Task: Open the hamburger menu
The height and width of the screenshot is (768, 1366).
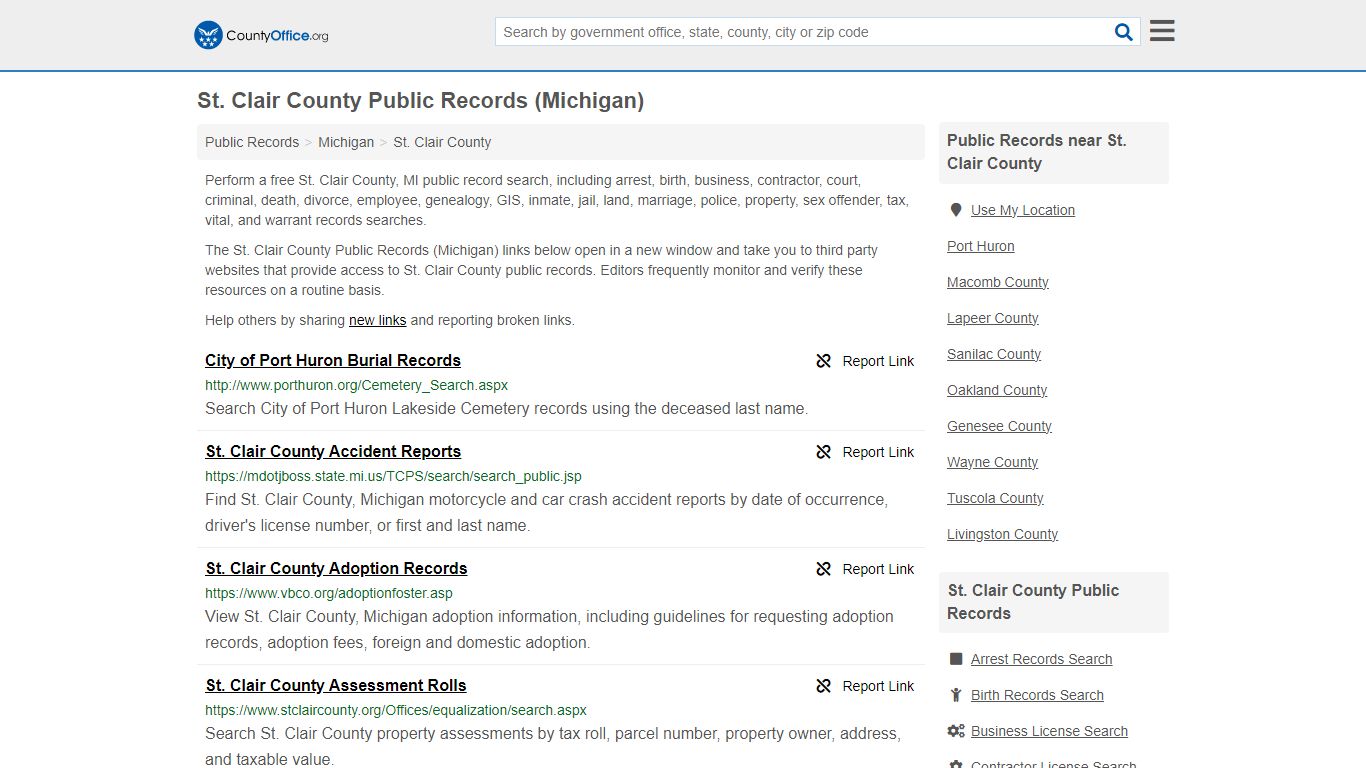Action: 1162,31
